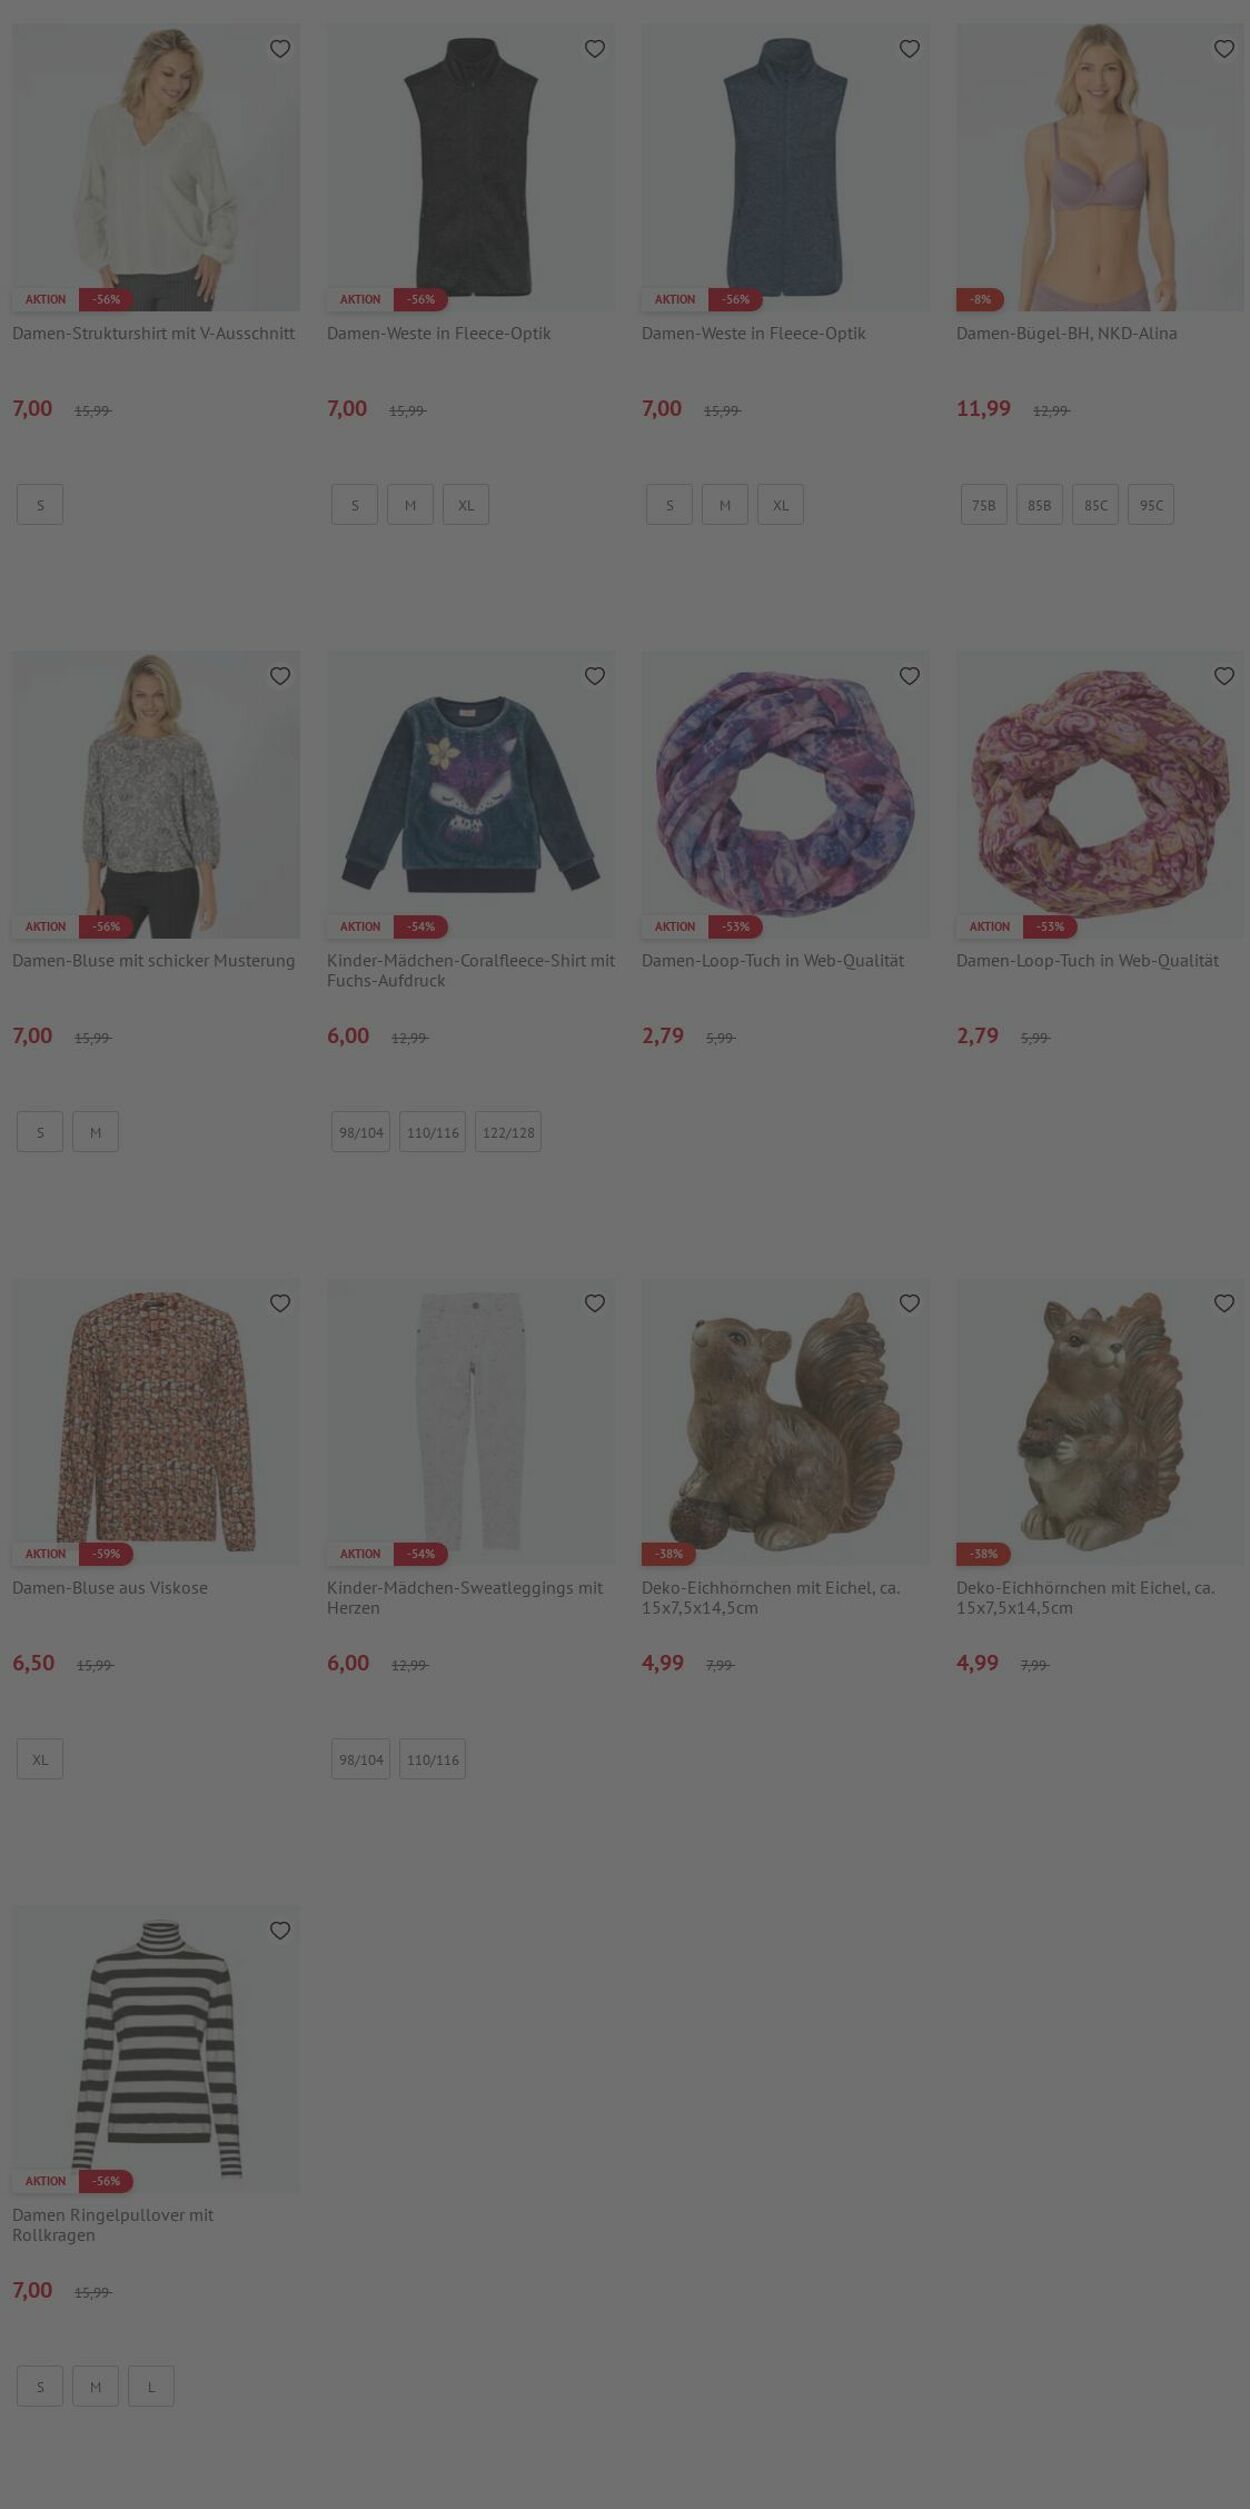Select size 75B for the bra
The image size is (1250, 2509).
[984, 505]
